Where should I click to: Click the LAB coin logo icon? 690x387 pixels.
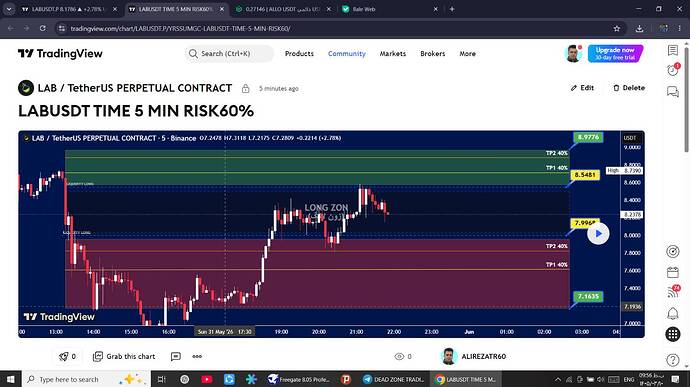pos(26,88)
